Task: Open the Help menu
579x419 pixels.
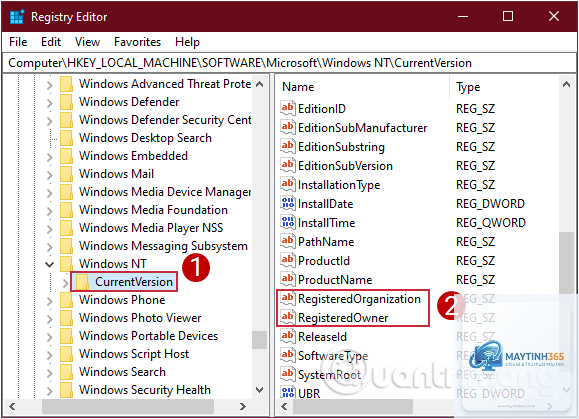Action: [187, 42]
